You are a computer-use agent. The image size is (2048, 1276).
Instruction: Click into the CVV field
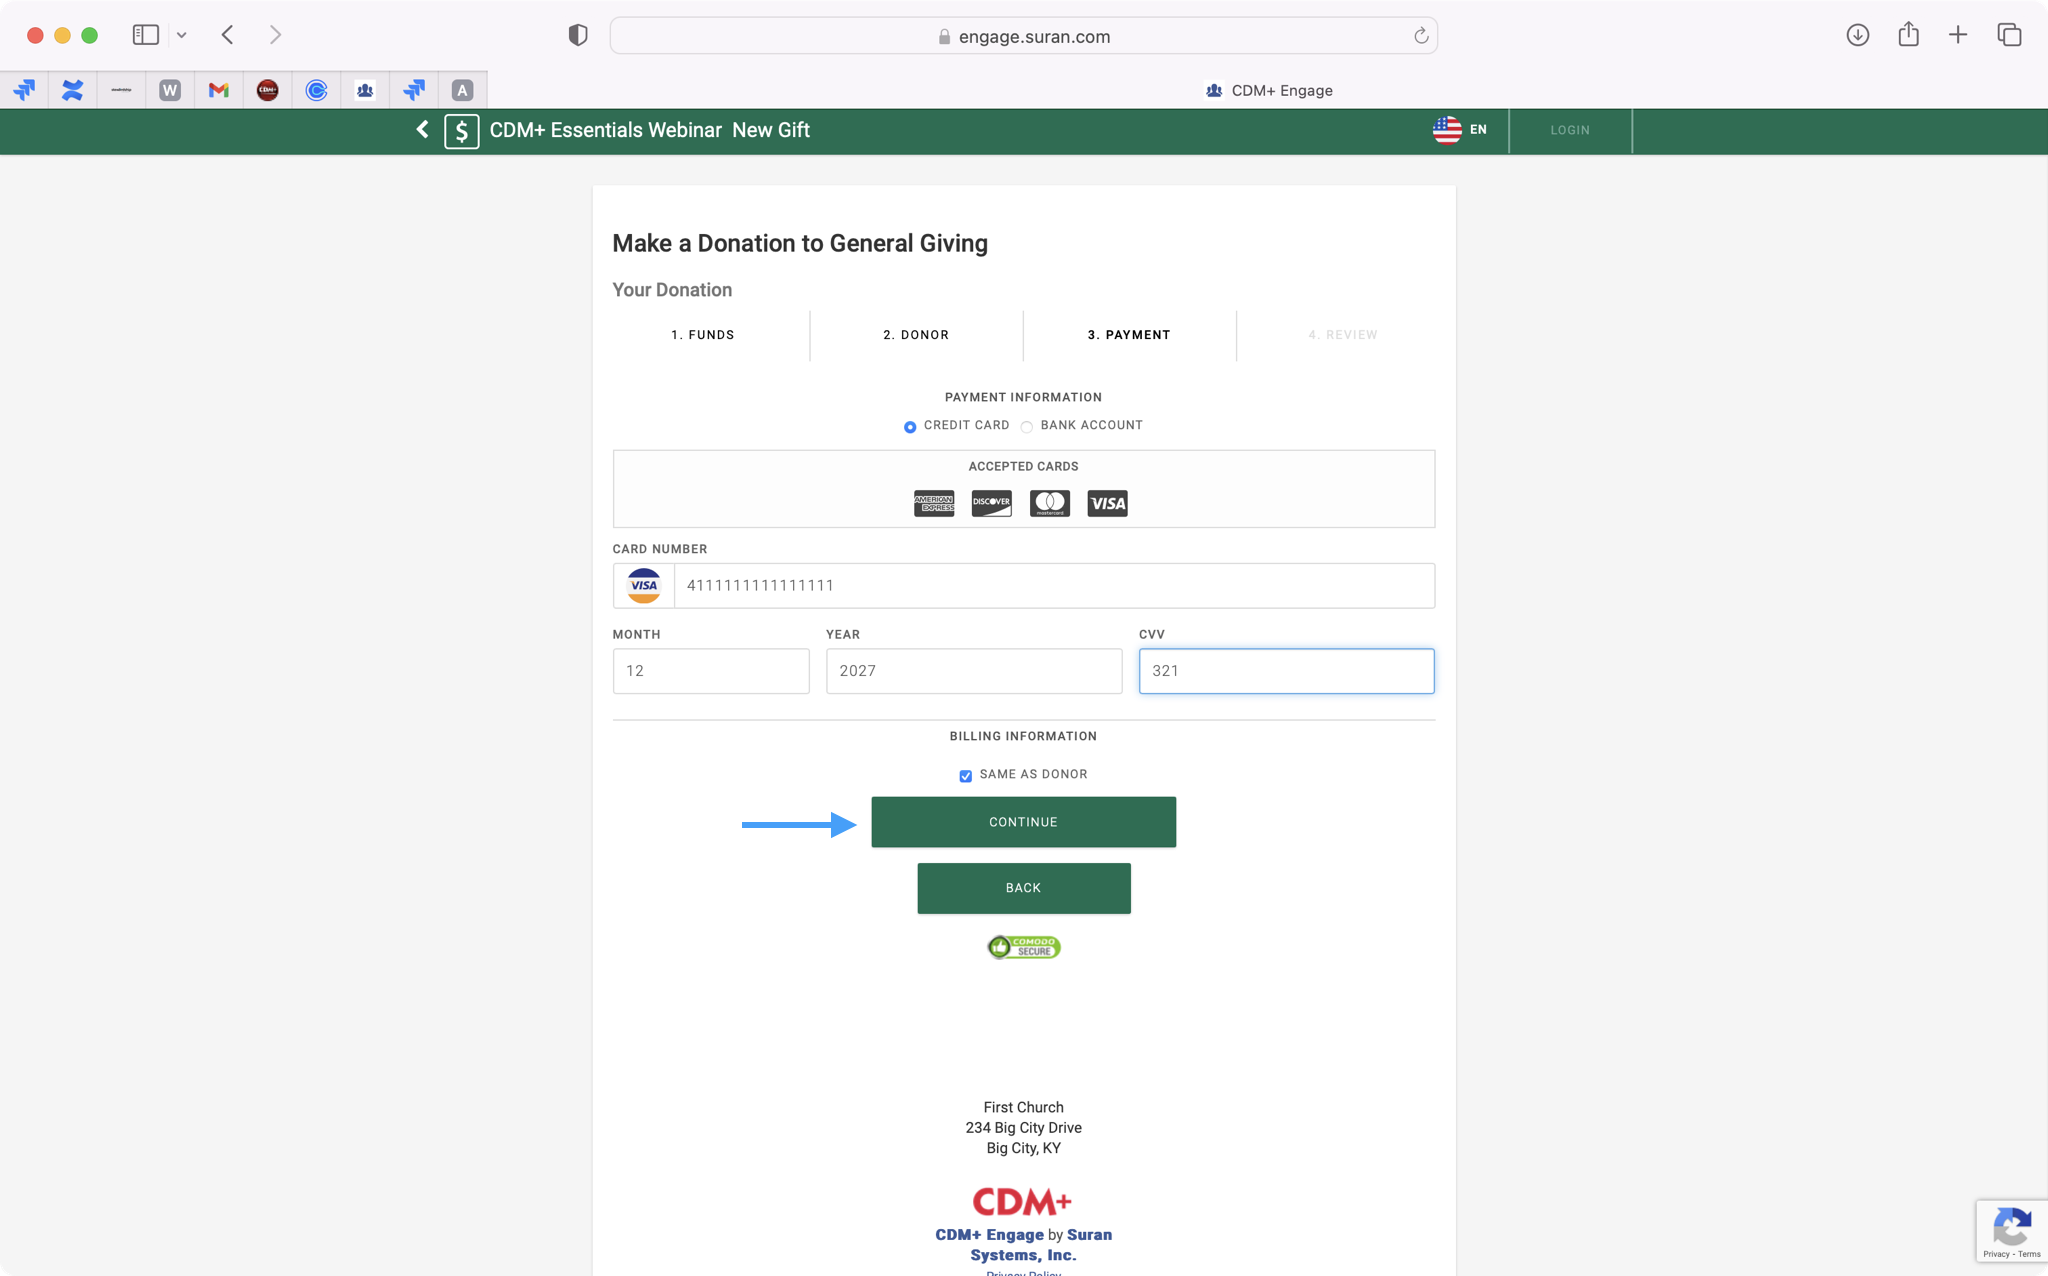1286,671
